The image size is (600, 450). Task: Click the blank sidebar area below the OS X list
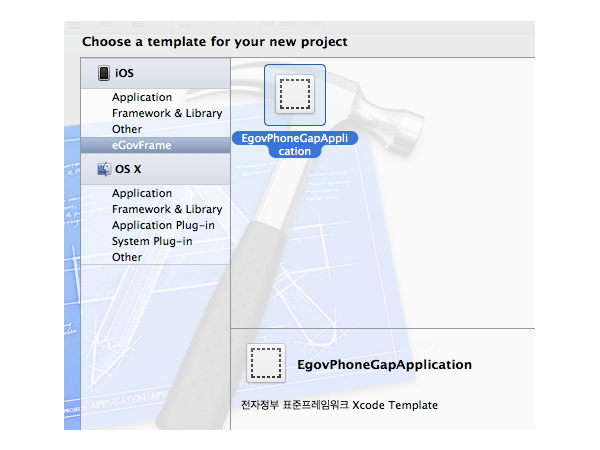click(x=155, y=340)
